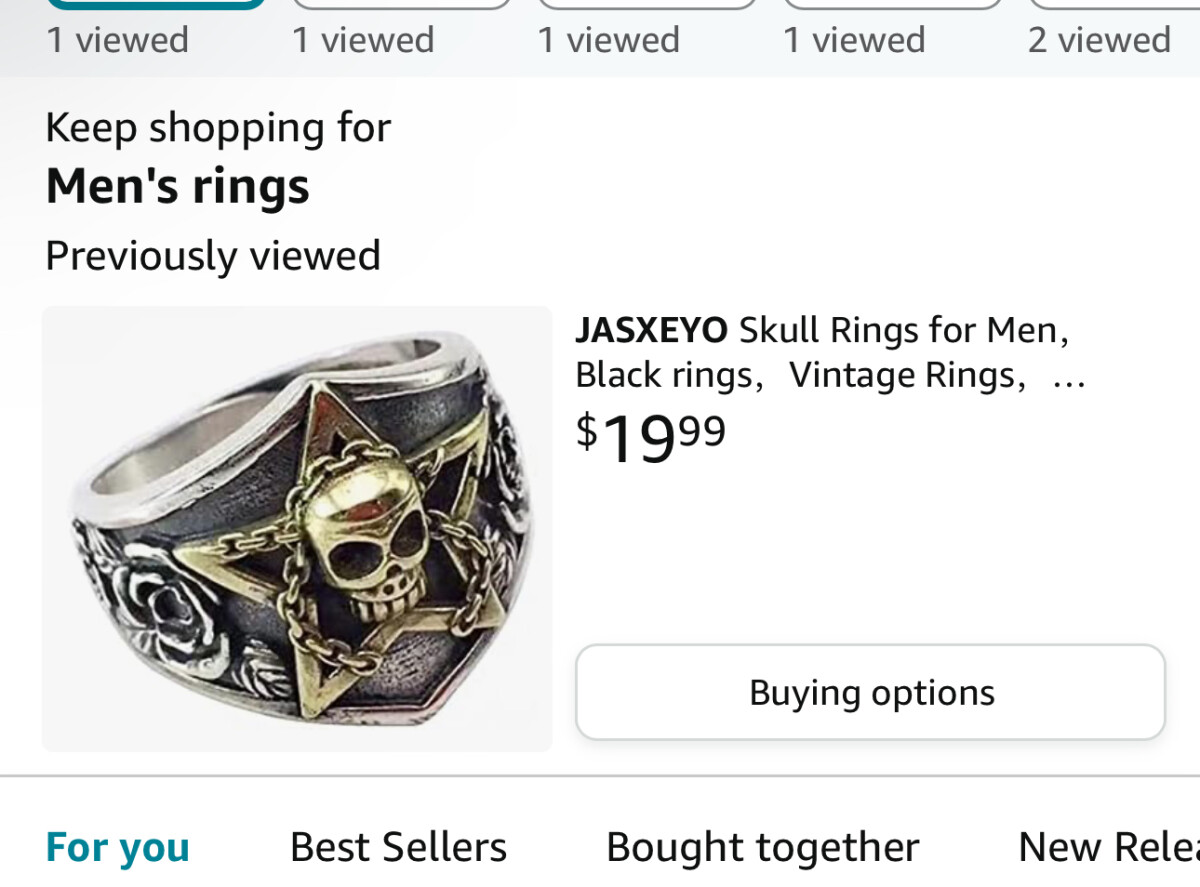The width and height of the screenshot is (1200, 887).
Task: Click the second 1 viewed label
Action: [x=363, y=40]
